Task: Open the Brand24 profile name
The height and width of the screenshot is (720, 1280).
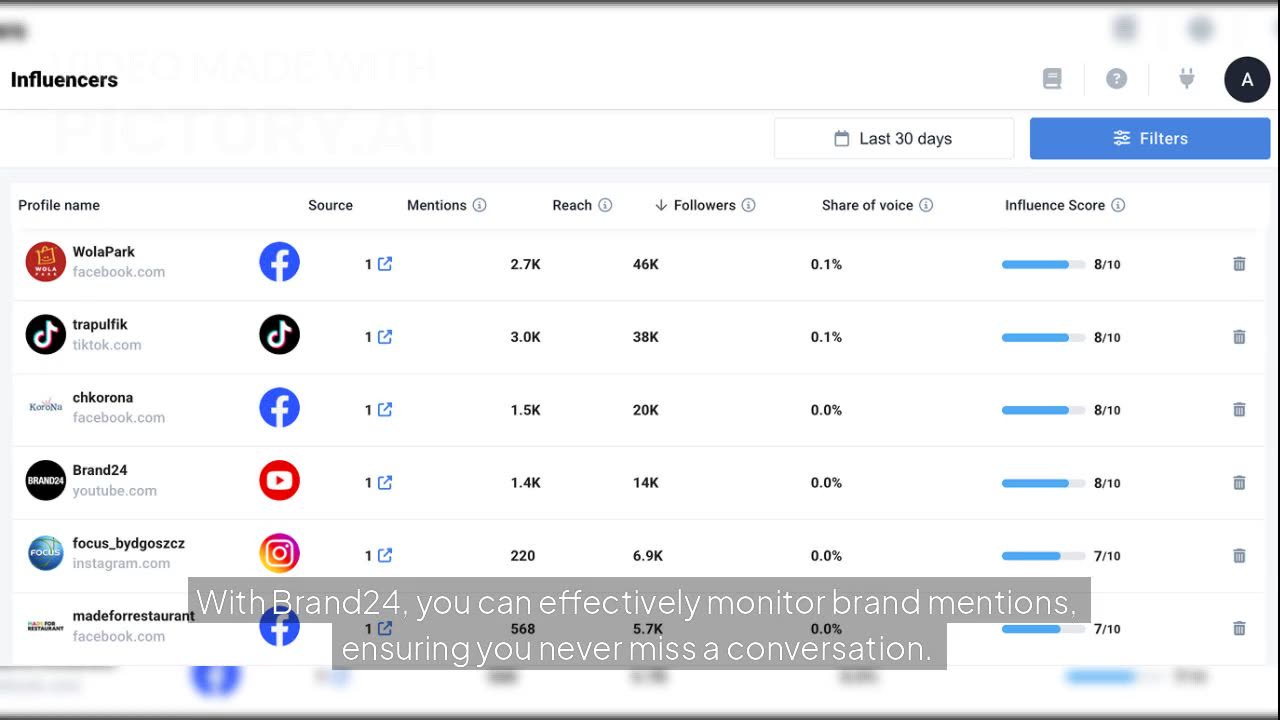Action: 99,470
